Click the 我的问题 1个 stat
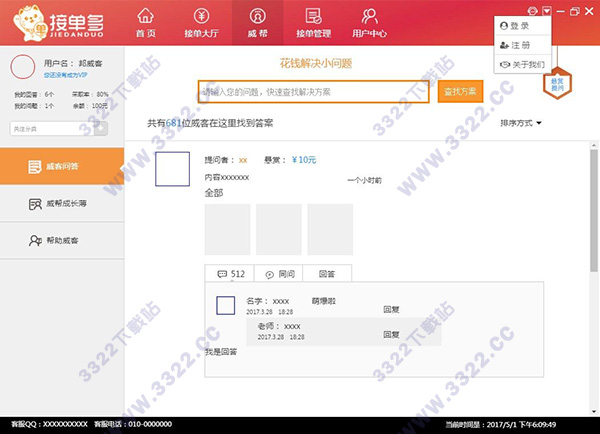Screen dimensions: 600x434 click(x=34, y=106)
